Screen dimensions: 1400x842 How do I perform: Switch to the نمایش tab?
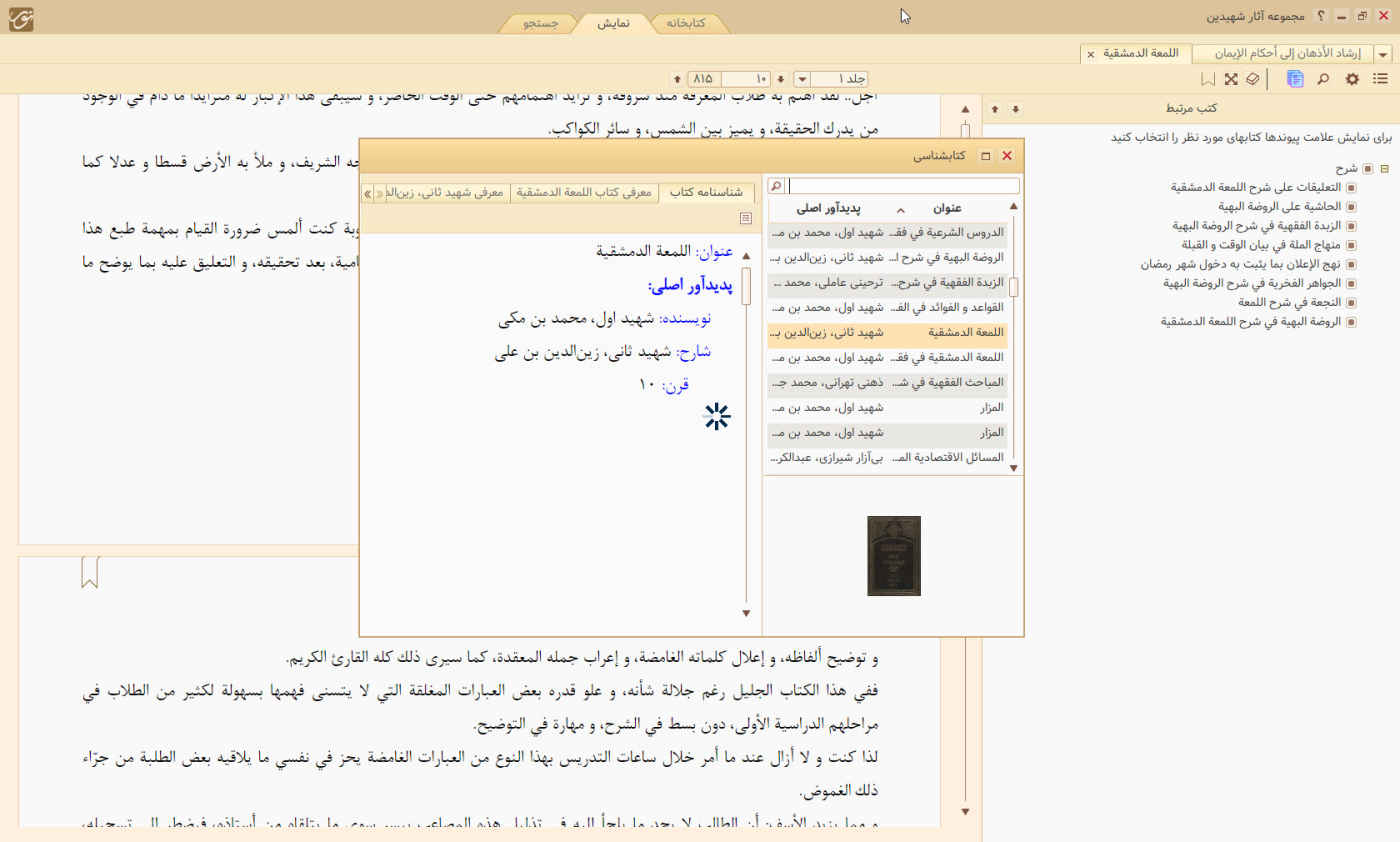[x=613, y=23]
